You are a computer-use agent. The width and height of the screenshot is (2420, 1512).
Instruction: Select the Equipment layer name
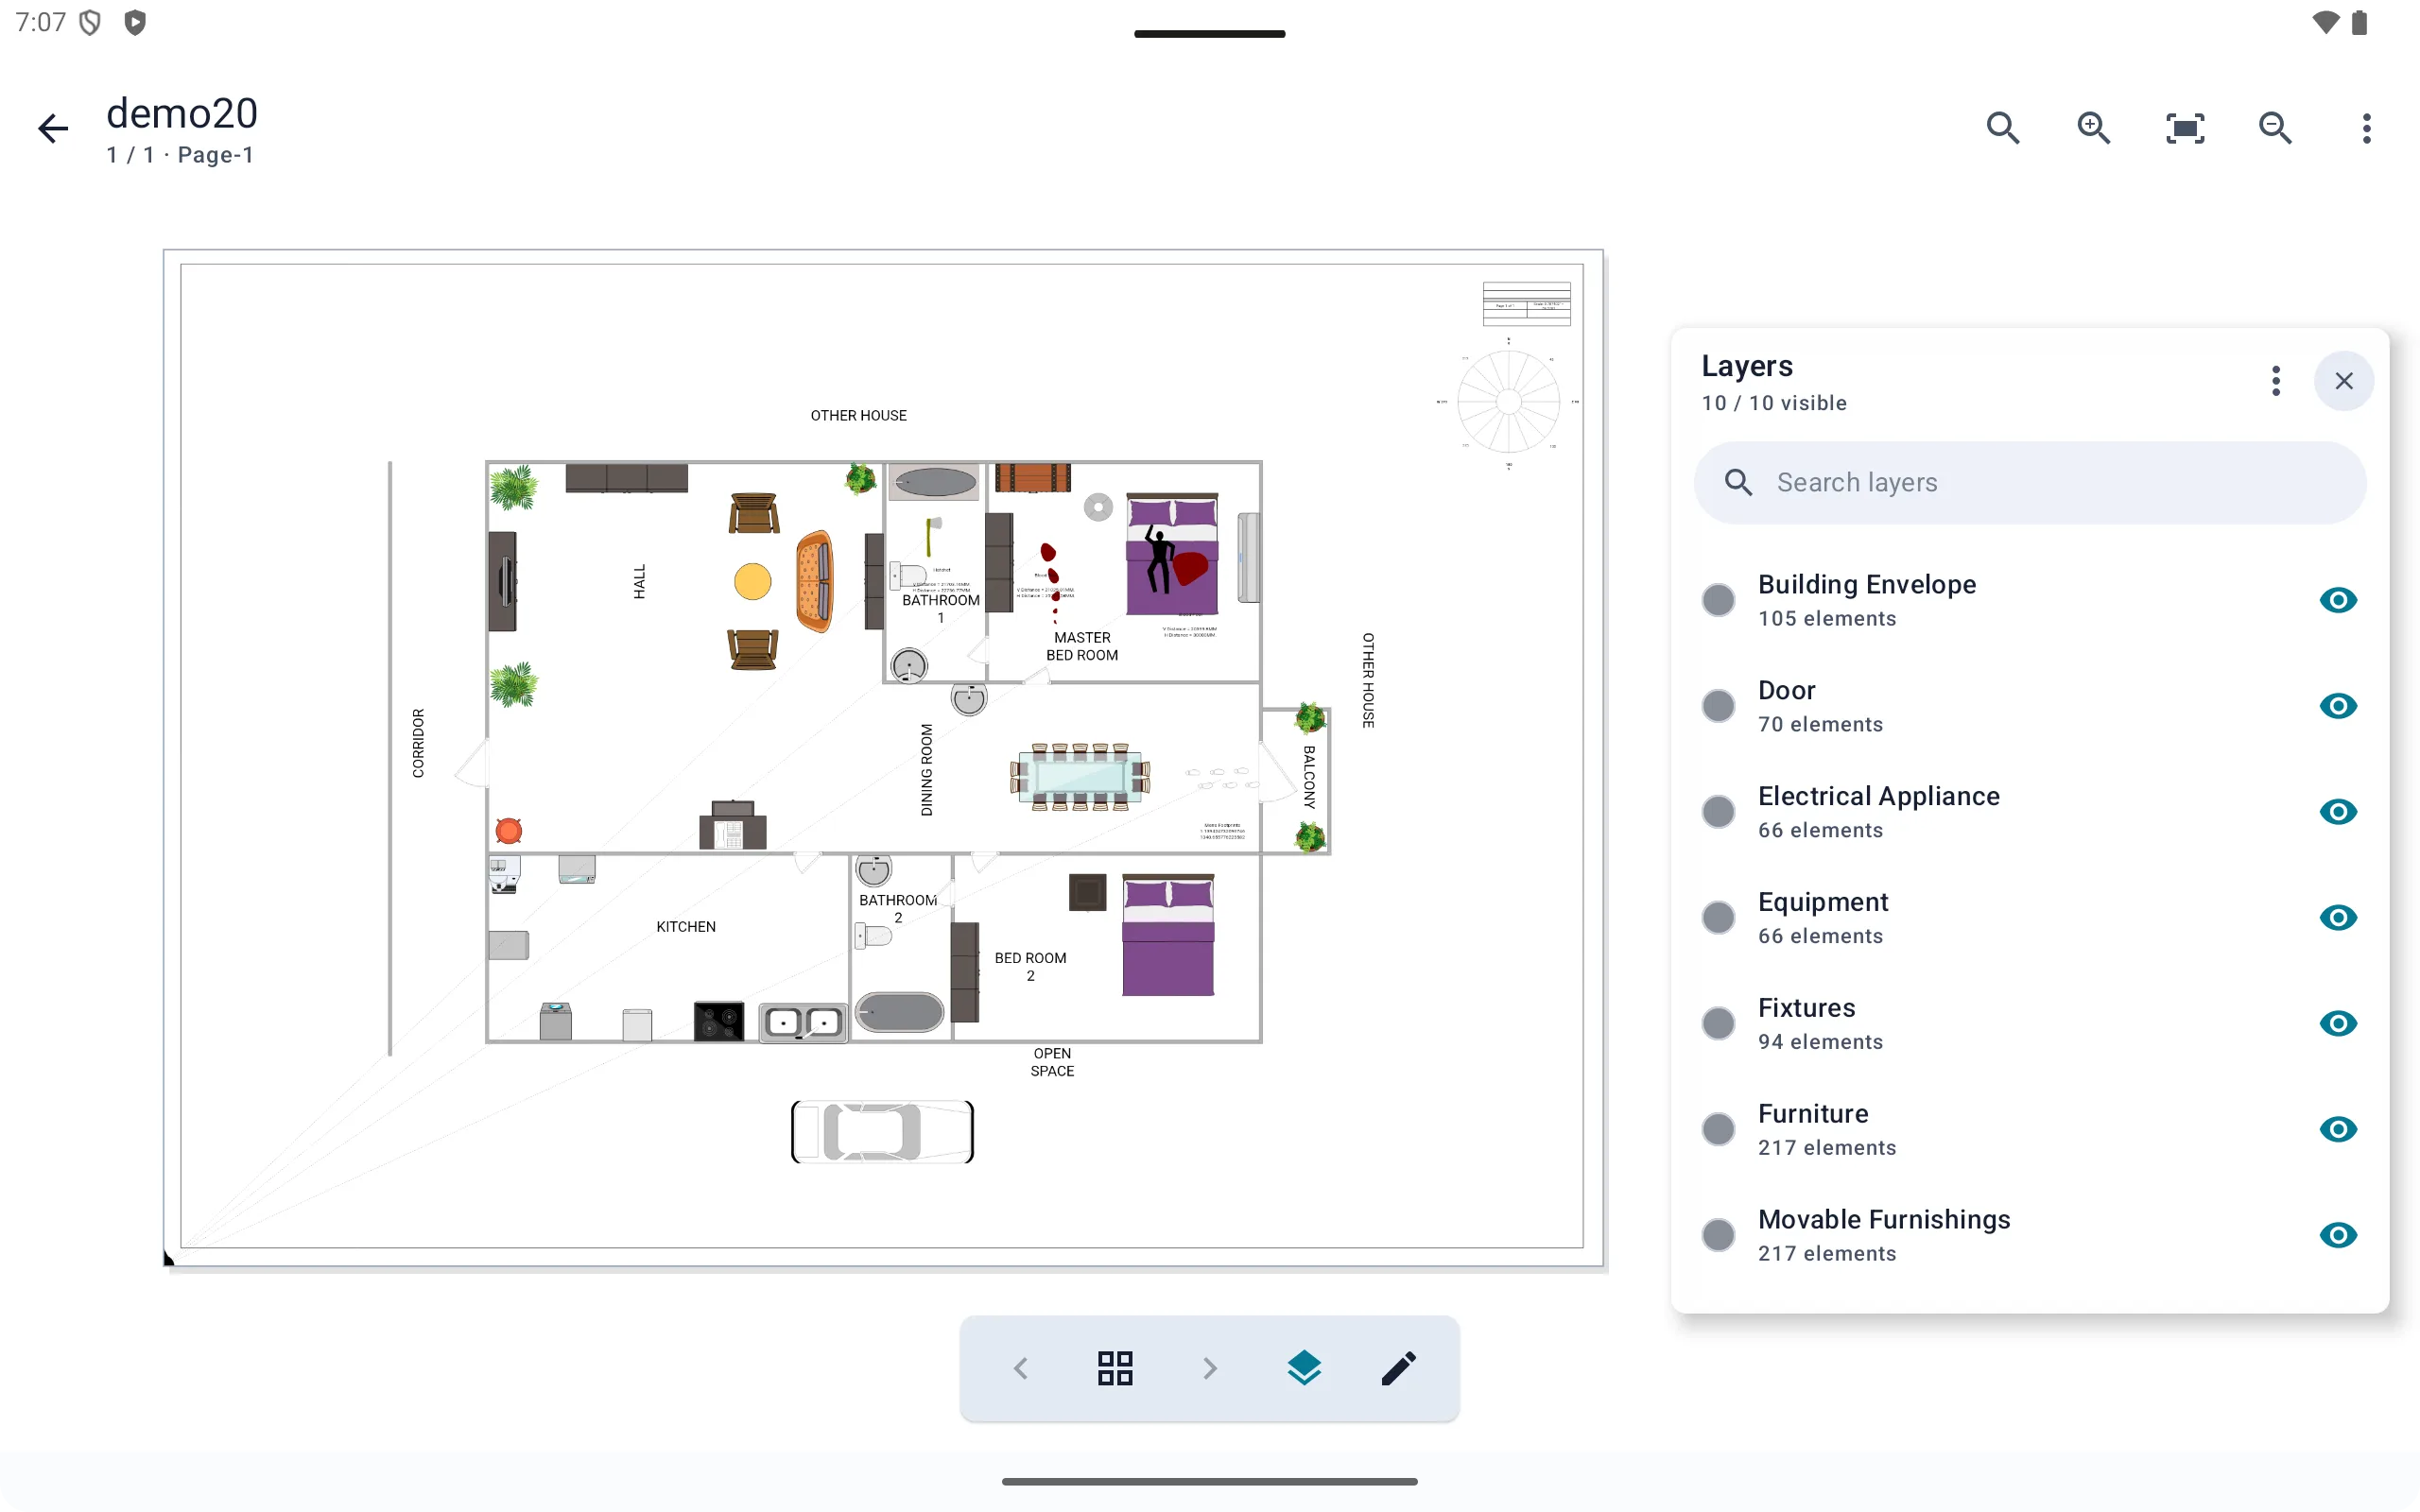[x=1823, y=902]
